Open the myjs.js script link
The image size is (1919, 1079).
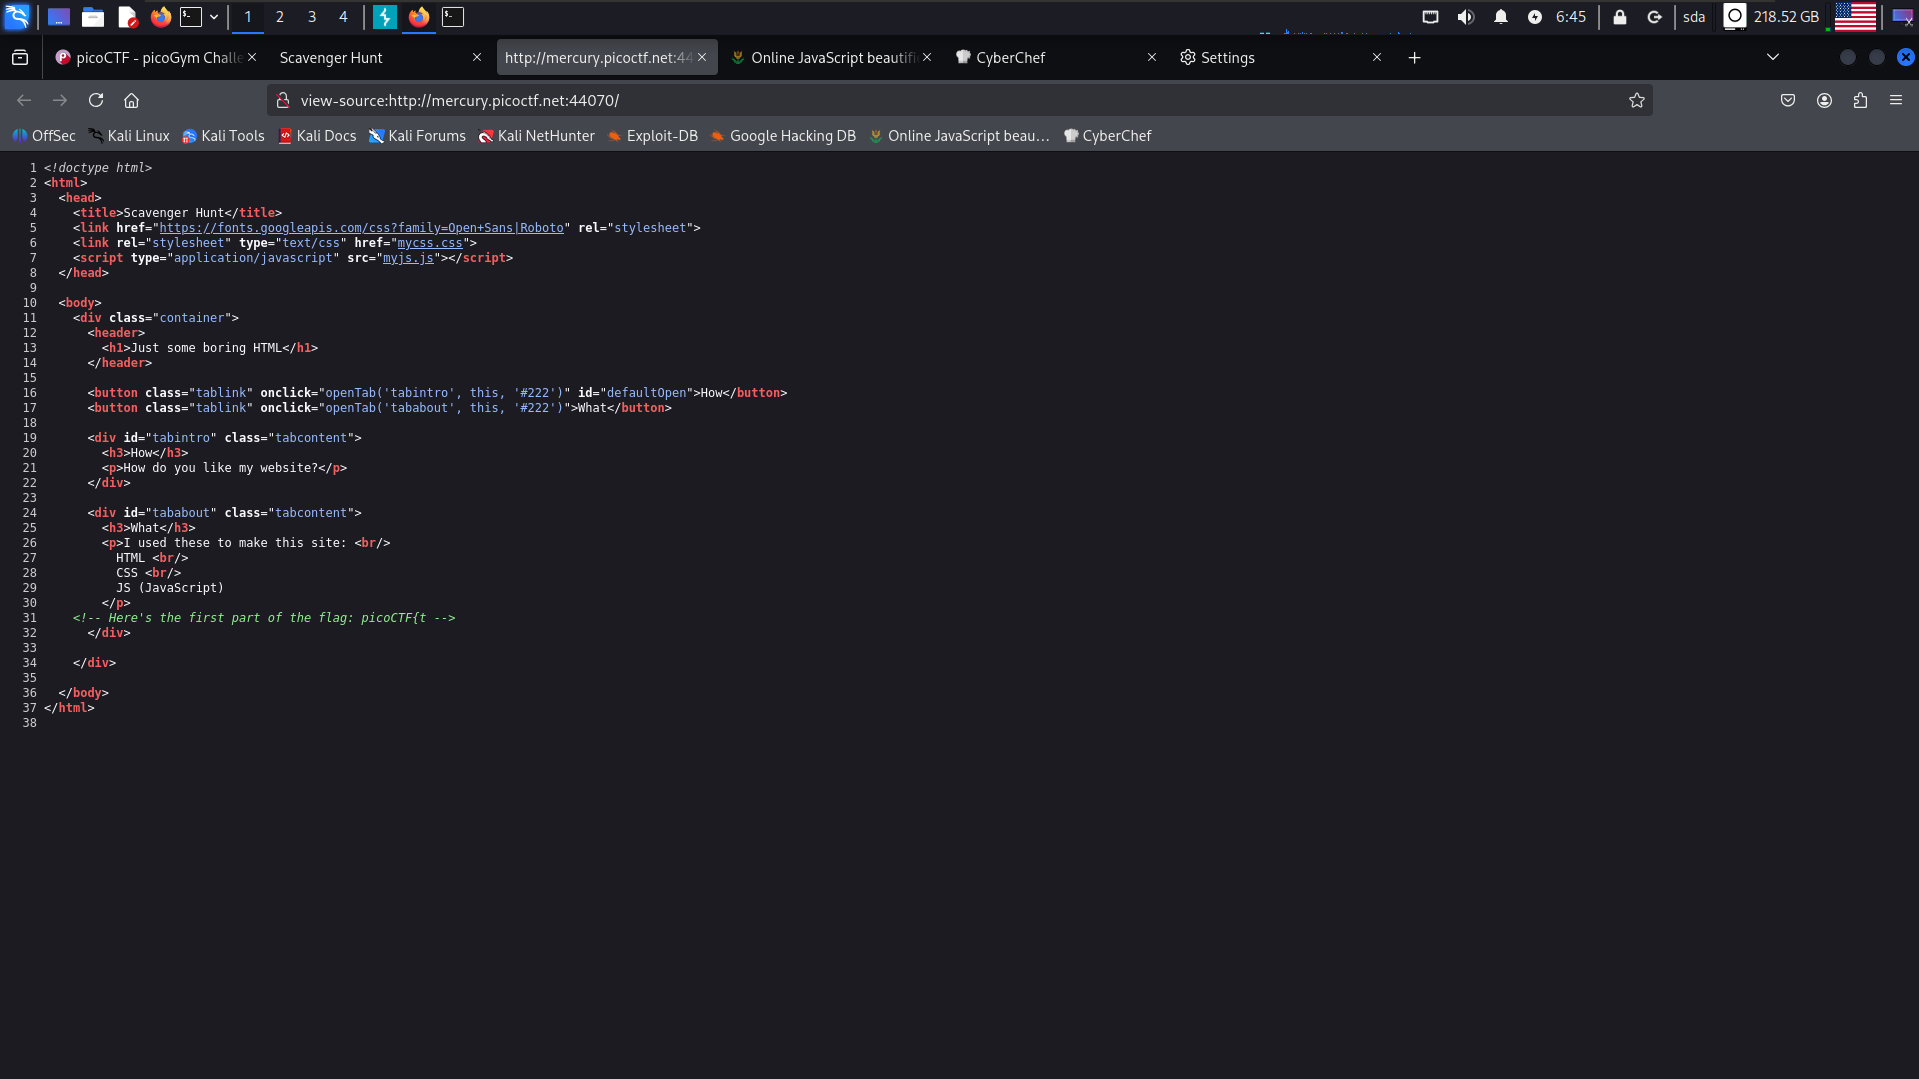(x=408, y=258)
